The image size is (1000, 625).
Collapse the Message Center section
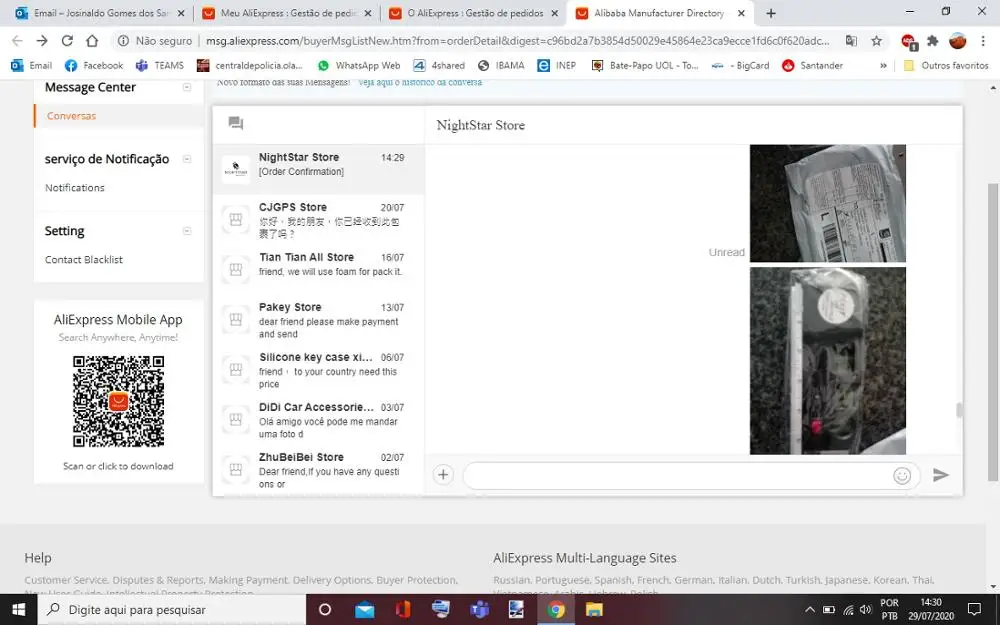tap(187, 87)
